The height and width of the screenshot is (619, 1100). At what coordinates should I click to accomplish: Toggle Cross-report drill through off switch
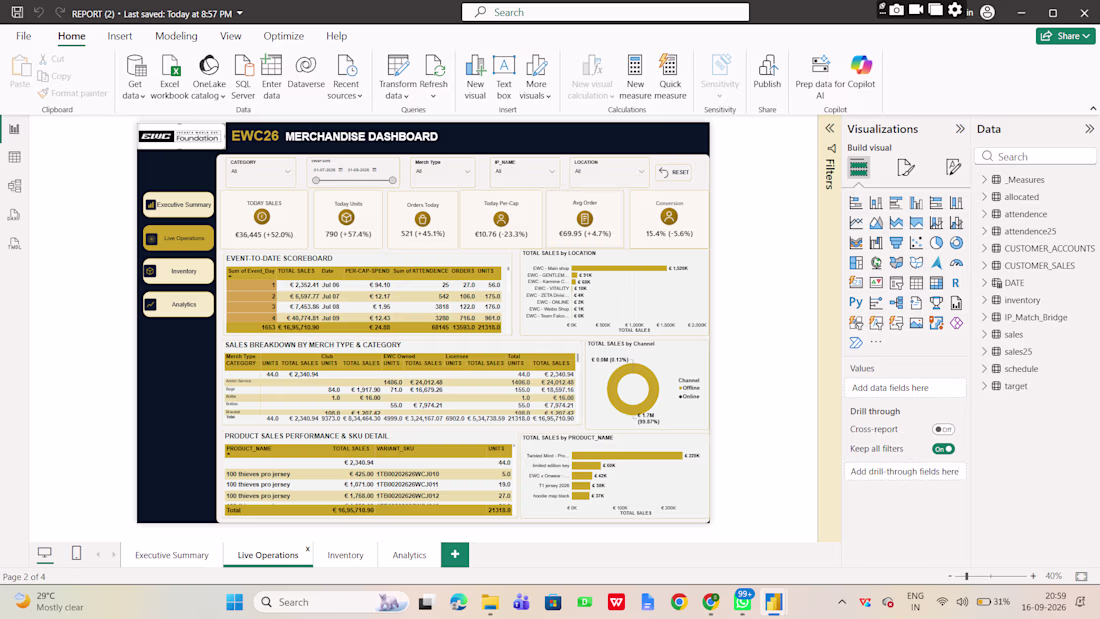pyautogui.click(x=943, y=430)
